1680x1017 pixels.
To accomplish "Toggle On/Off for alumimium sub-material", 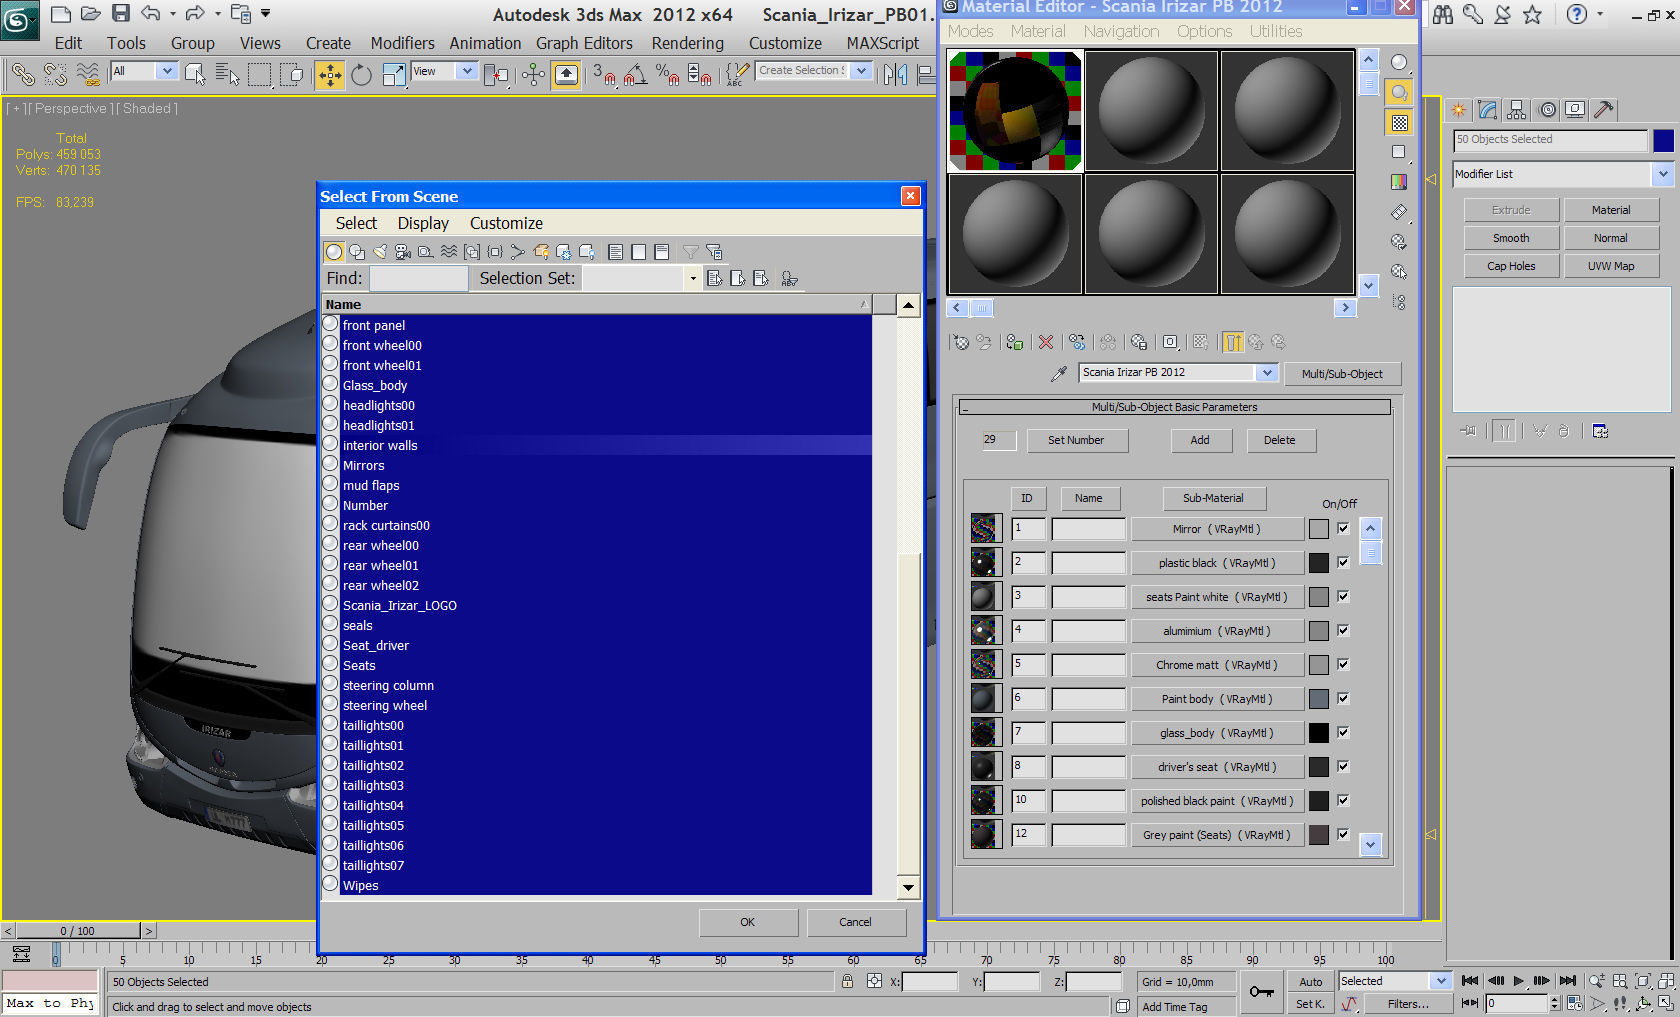I will click(x=1343, y=630).
